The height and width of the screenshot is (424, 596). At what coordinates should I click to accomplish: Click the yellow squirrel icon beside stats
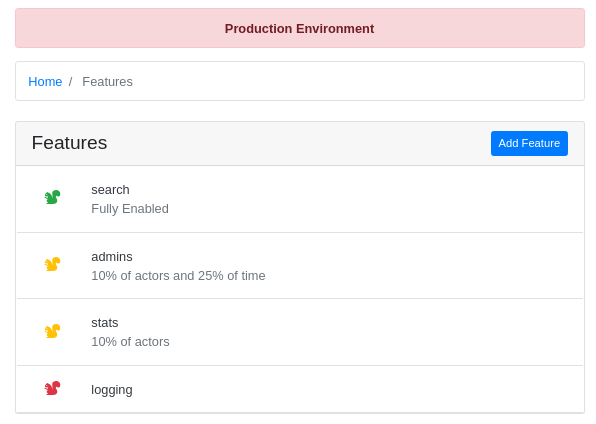click(52, 331)
